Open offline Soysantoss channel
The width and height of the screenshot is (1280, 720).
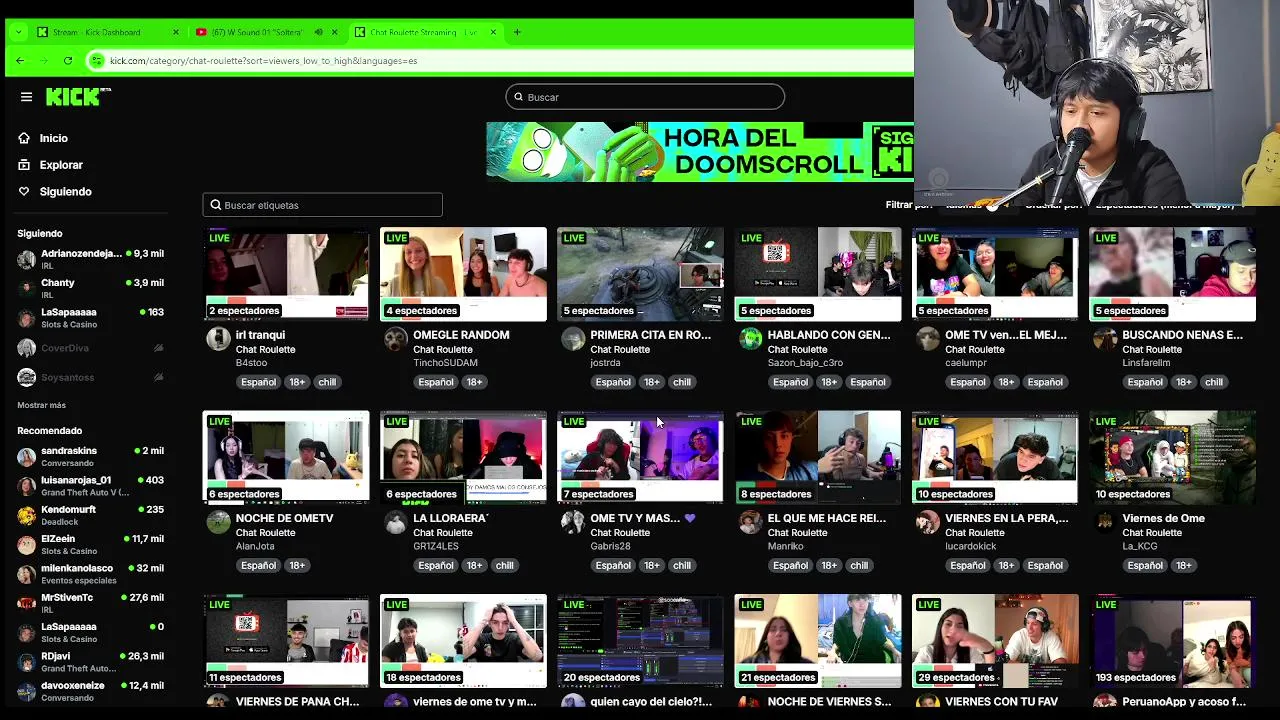coord(90,377)
